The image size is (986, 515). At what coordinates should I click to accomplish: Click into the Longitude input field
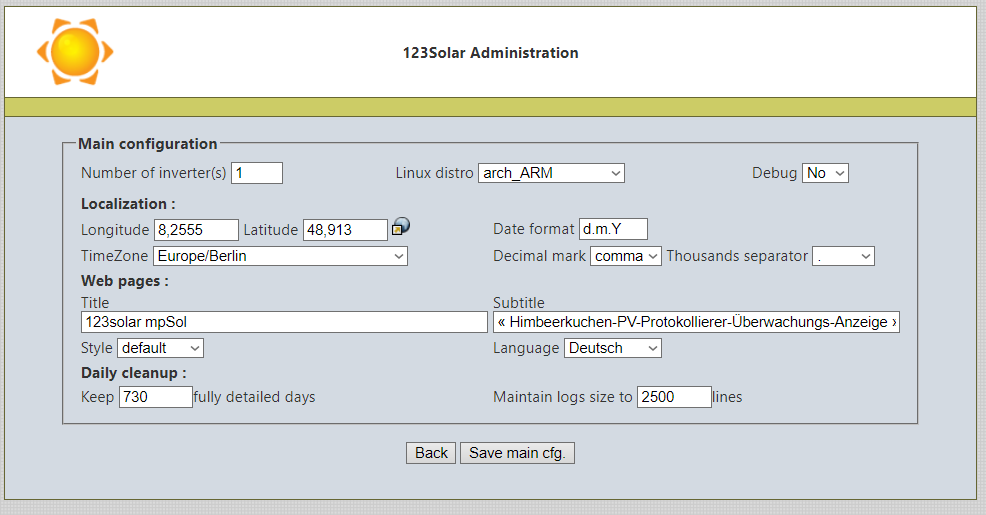pos(196,230)
